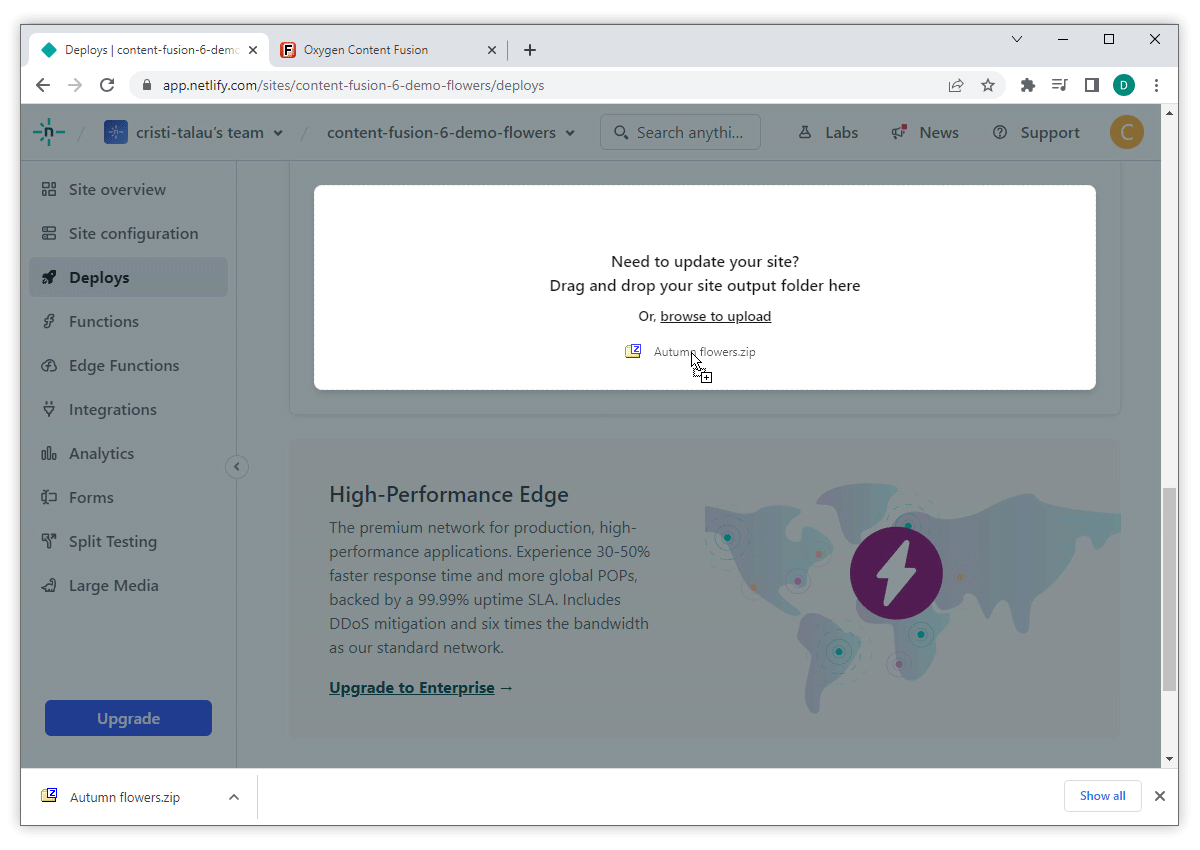This screenshot has height=850, width=1200.
Task: Click the share page icon in address bar
Action: 956,85
